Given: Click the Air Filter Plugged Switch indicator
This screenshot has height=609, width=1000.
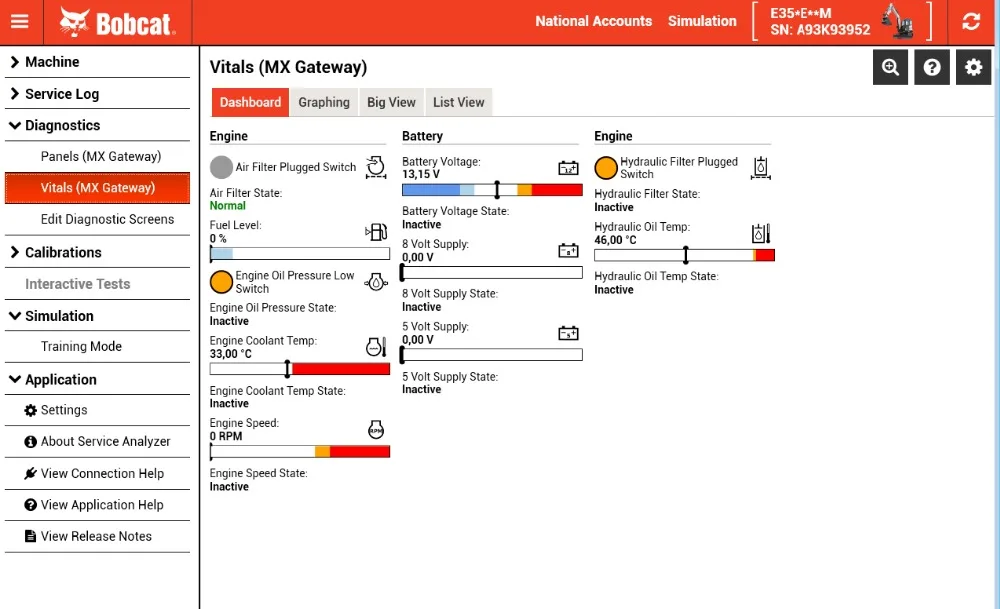Looking at the screenshot, I should pyautogui.click(x=221, y=167).
